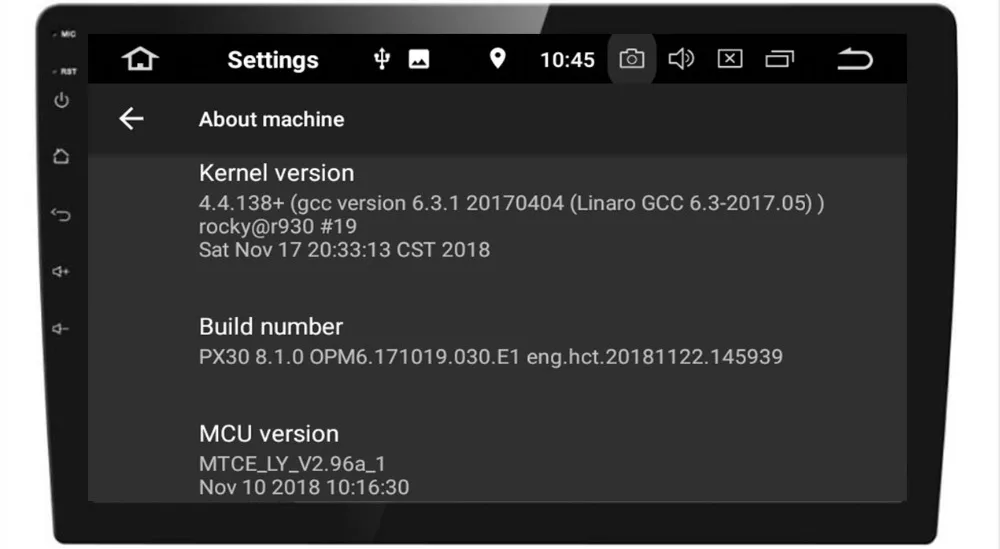Increase volume with side panel button
This screenshot has width=1000, height=549.
click(x=61, y=272)
